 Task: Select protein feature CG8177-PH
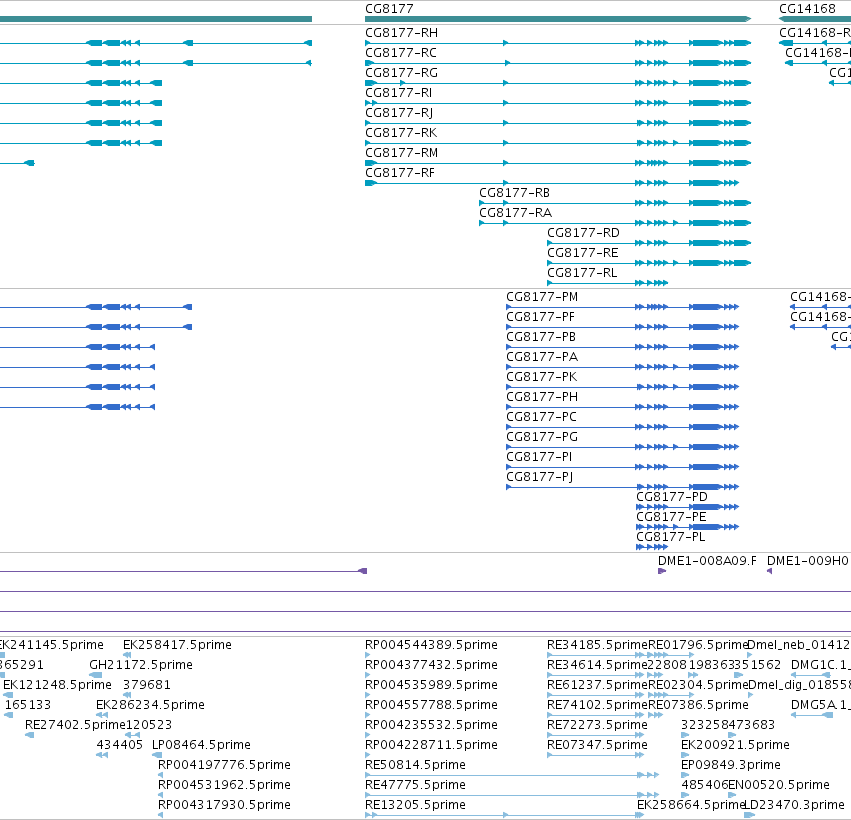[542, 397]
